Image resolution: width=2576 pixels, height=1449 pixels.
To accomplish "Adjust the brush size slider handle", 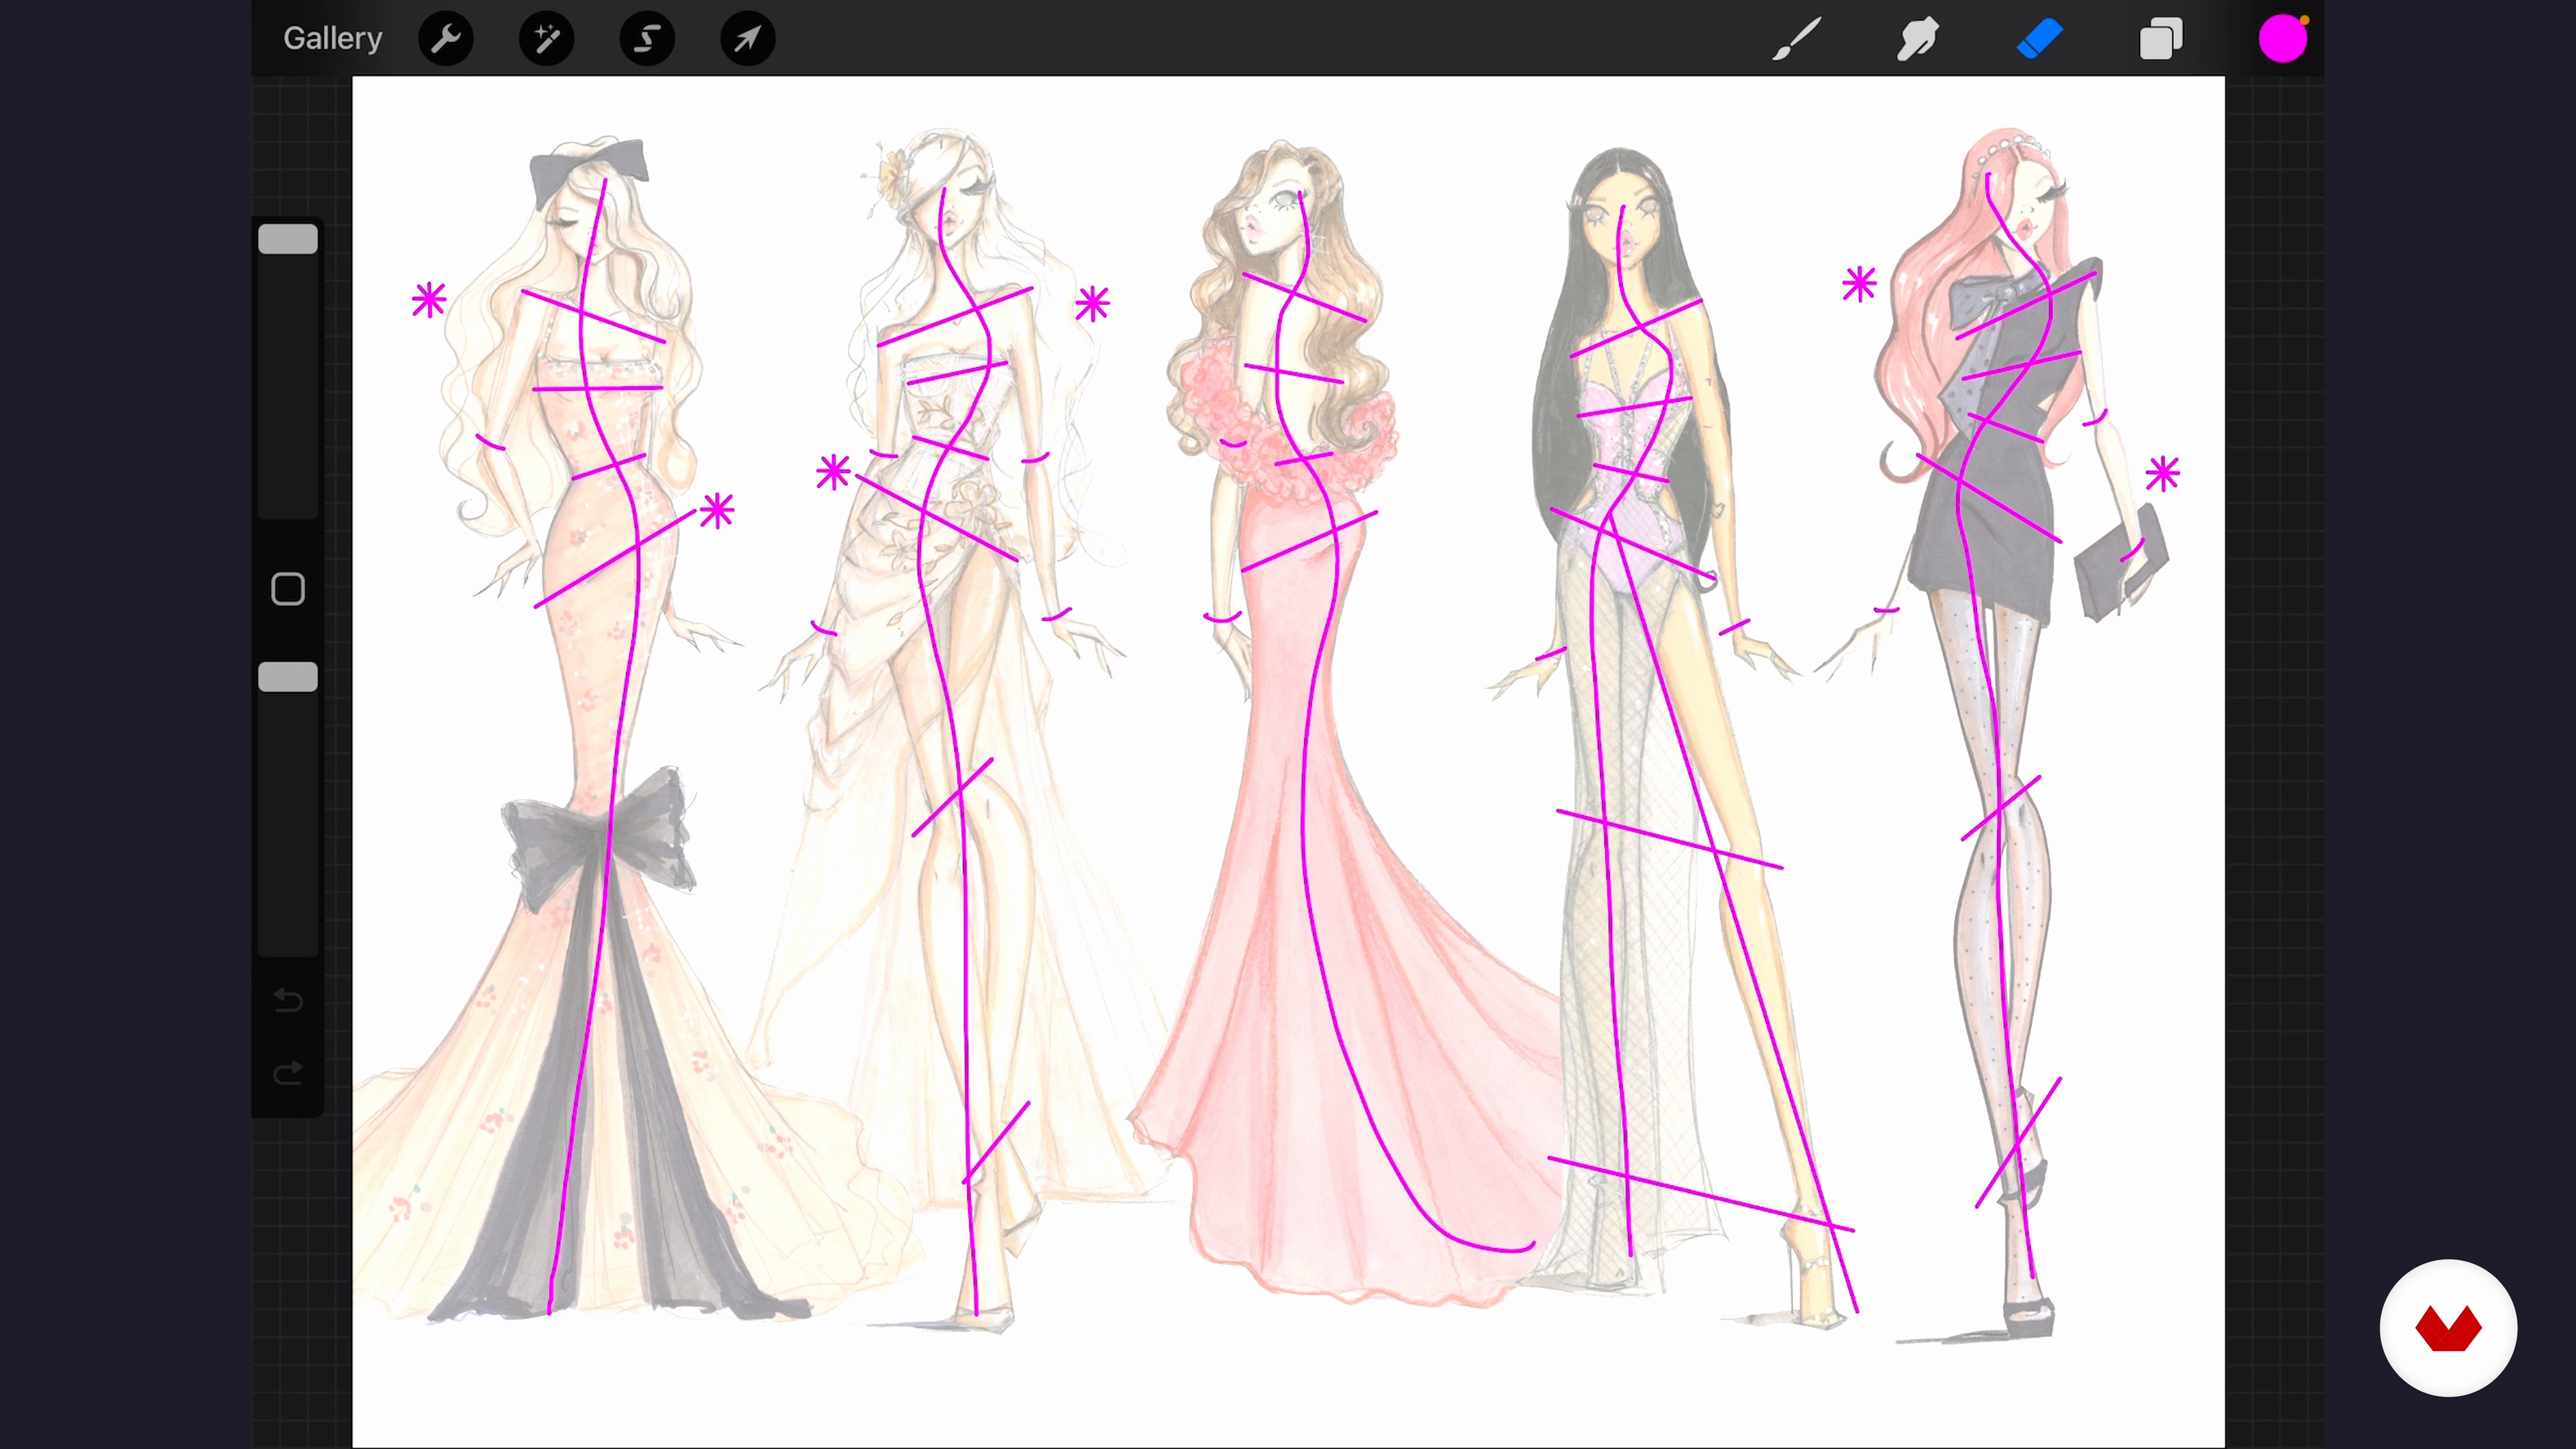I will (288, 239).
